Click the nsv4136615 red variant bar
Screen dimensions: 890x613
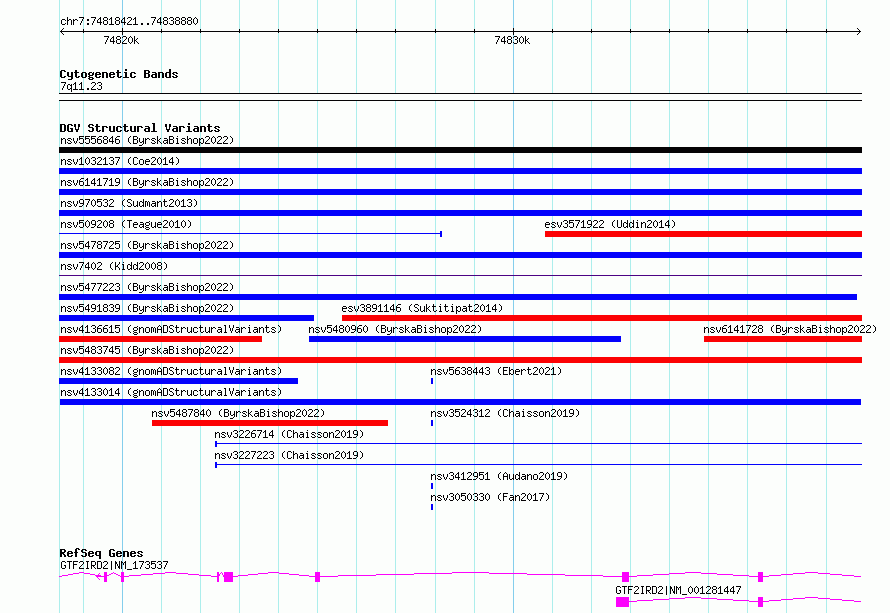(x=161, y=339)
